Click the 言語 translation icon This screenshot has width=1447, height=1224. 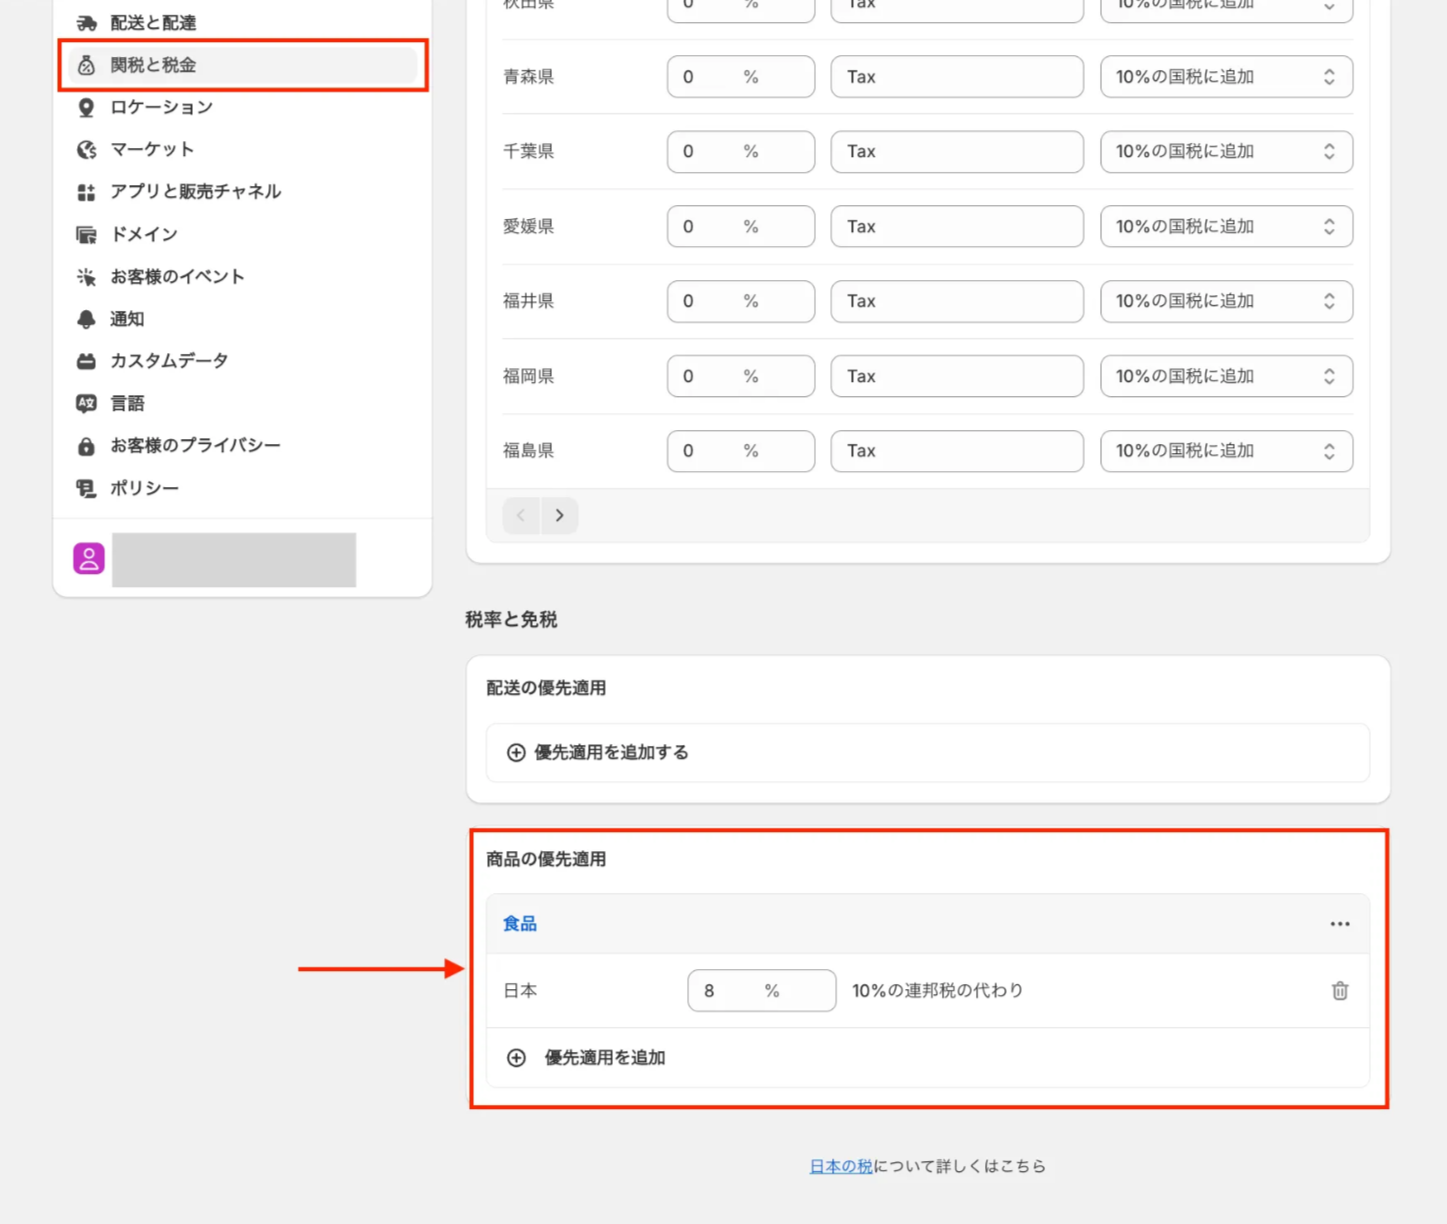click(87, 403)
